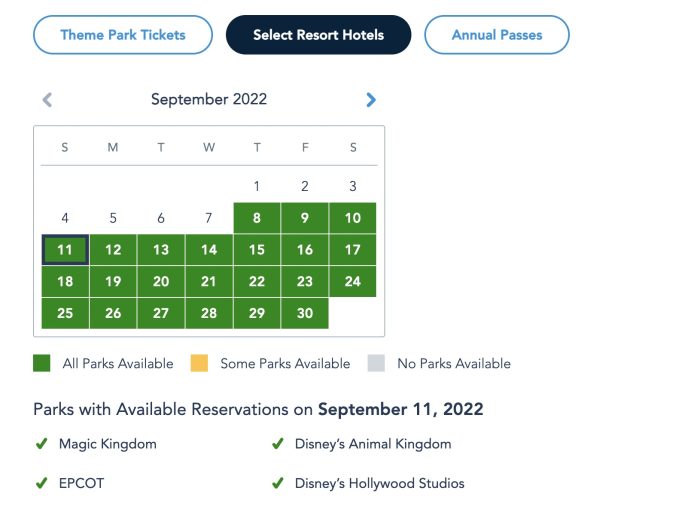Select September 24 on the calendar
The height and width of the screenshot is (527, 700).
[x=353, y=281]
